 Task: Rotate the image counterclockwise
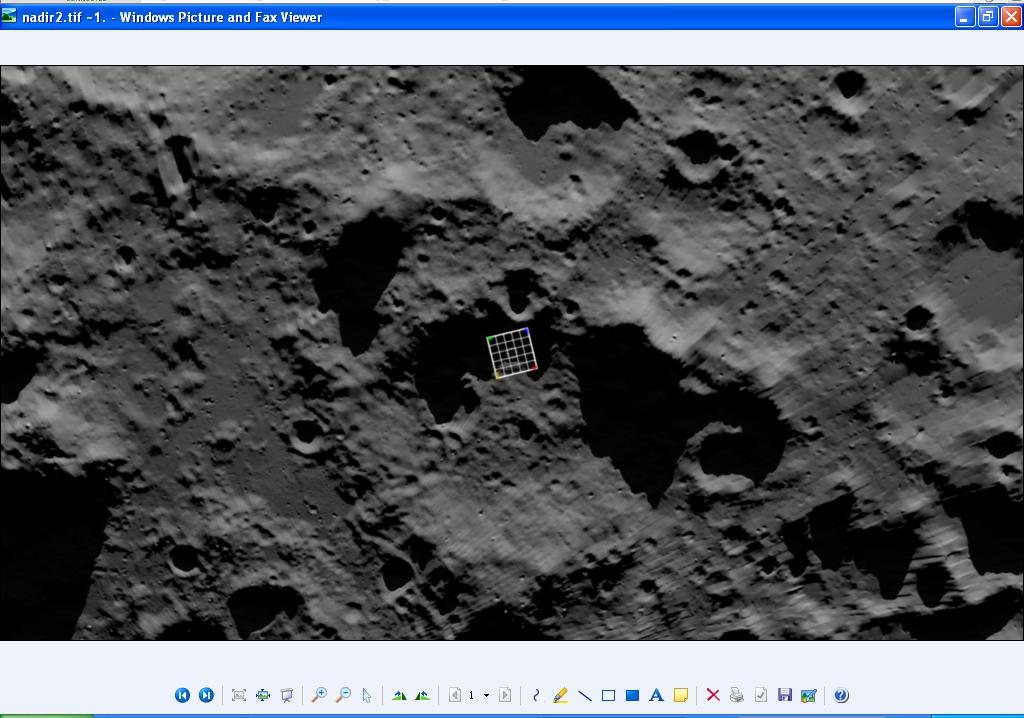coord(423,695)
